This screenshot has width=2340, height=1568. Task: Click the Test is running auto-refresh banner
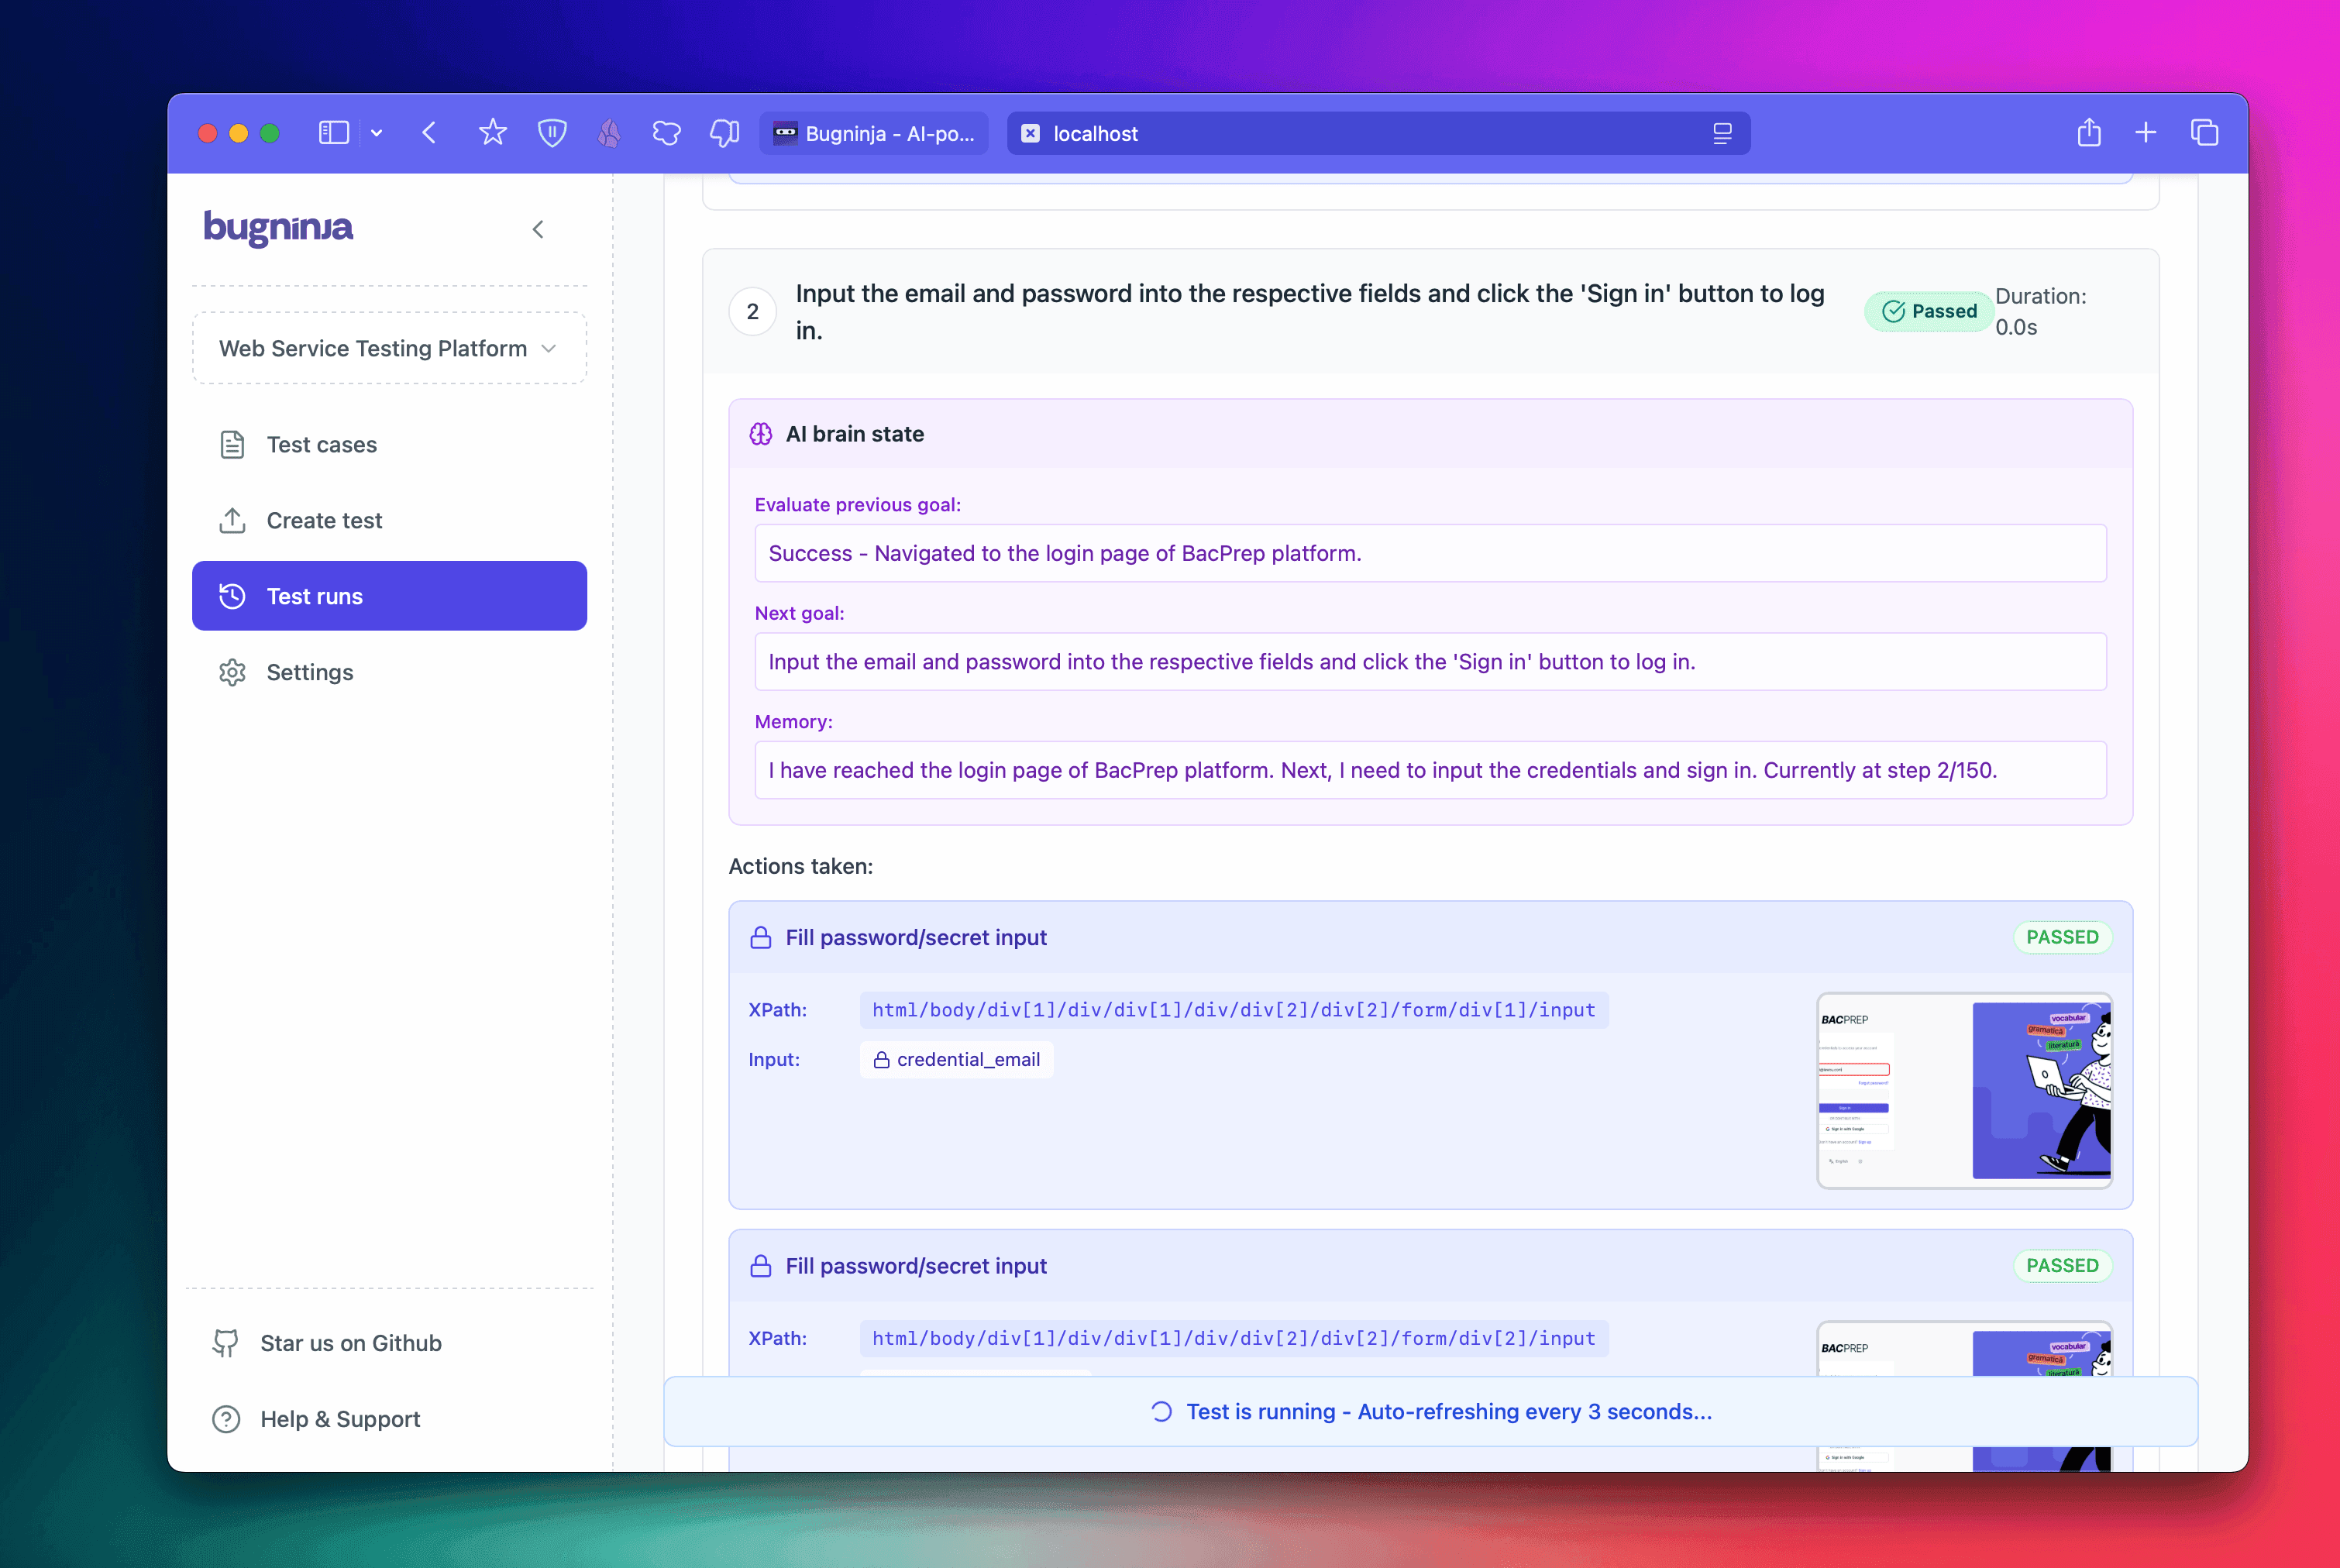click(1430, 1411)
